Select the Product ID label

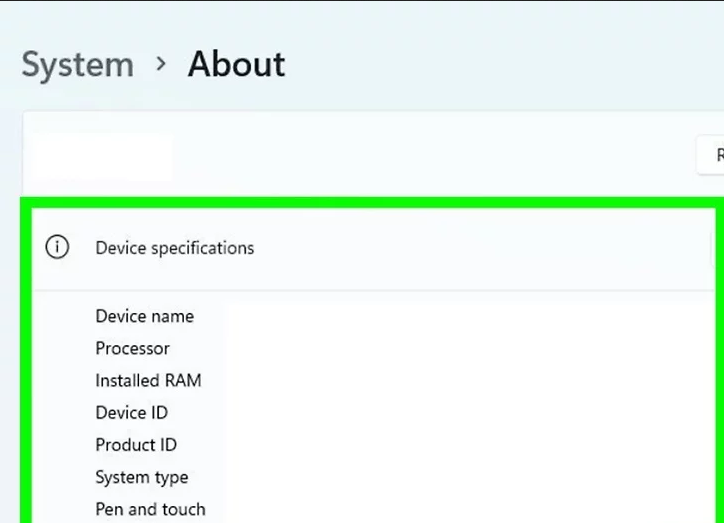136,445
